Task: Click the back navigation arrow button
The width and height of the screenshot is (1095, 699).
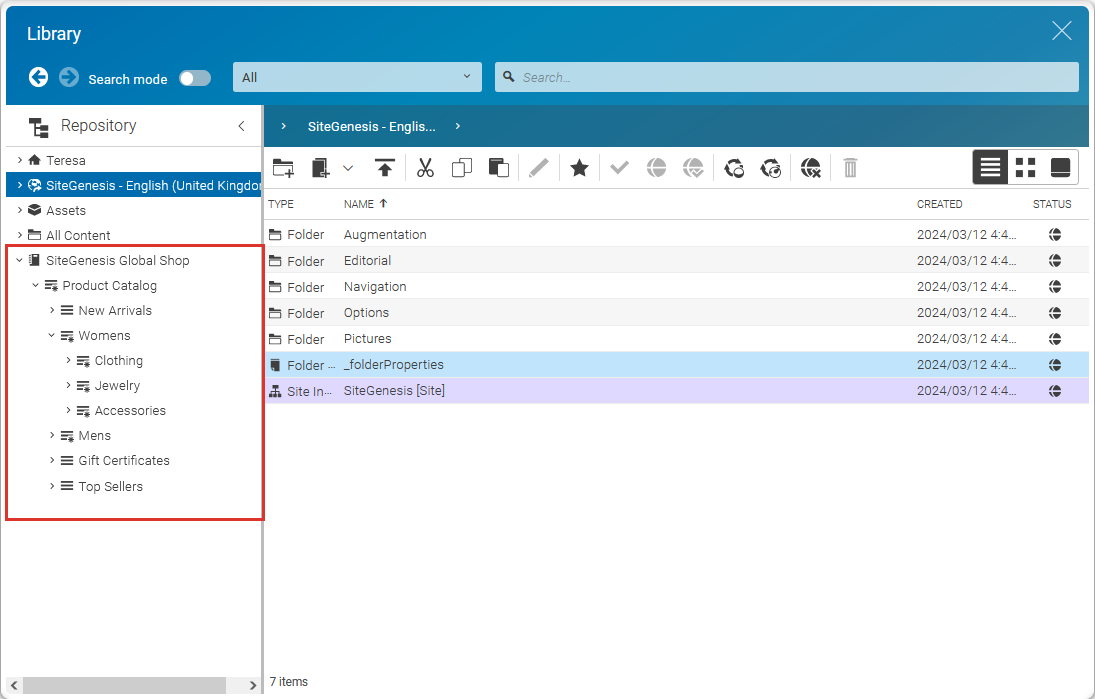Action: pos(38,77)
